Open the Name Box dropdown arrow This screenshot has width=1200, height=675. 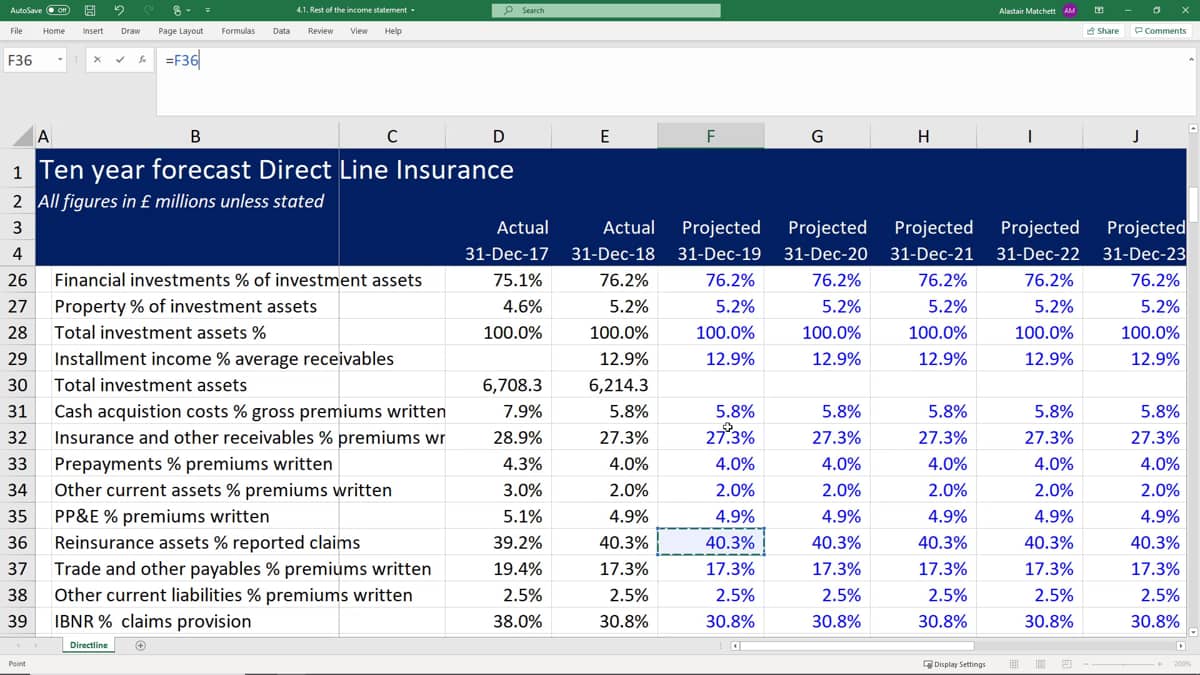pyautogui.click(x=60, y=60)
